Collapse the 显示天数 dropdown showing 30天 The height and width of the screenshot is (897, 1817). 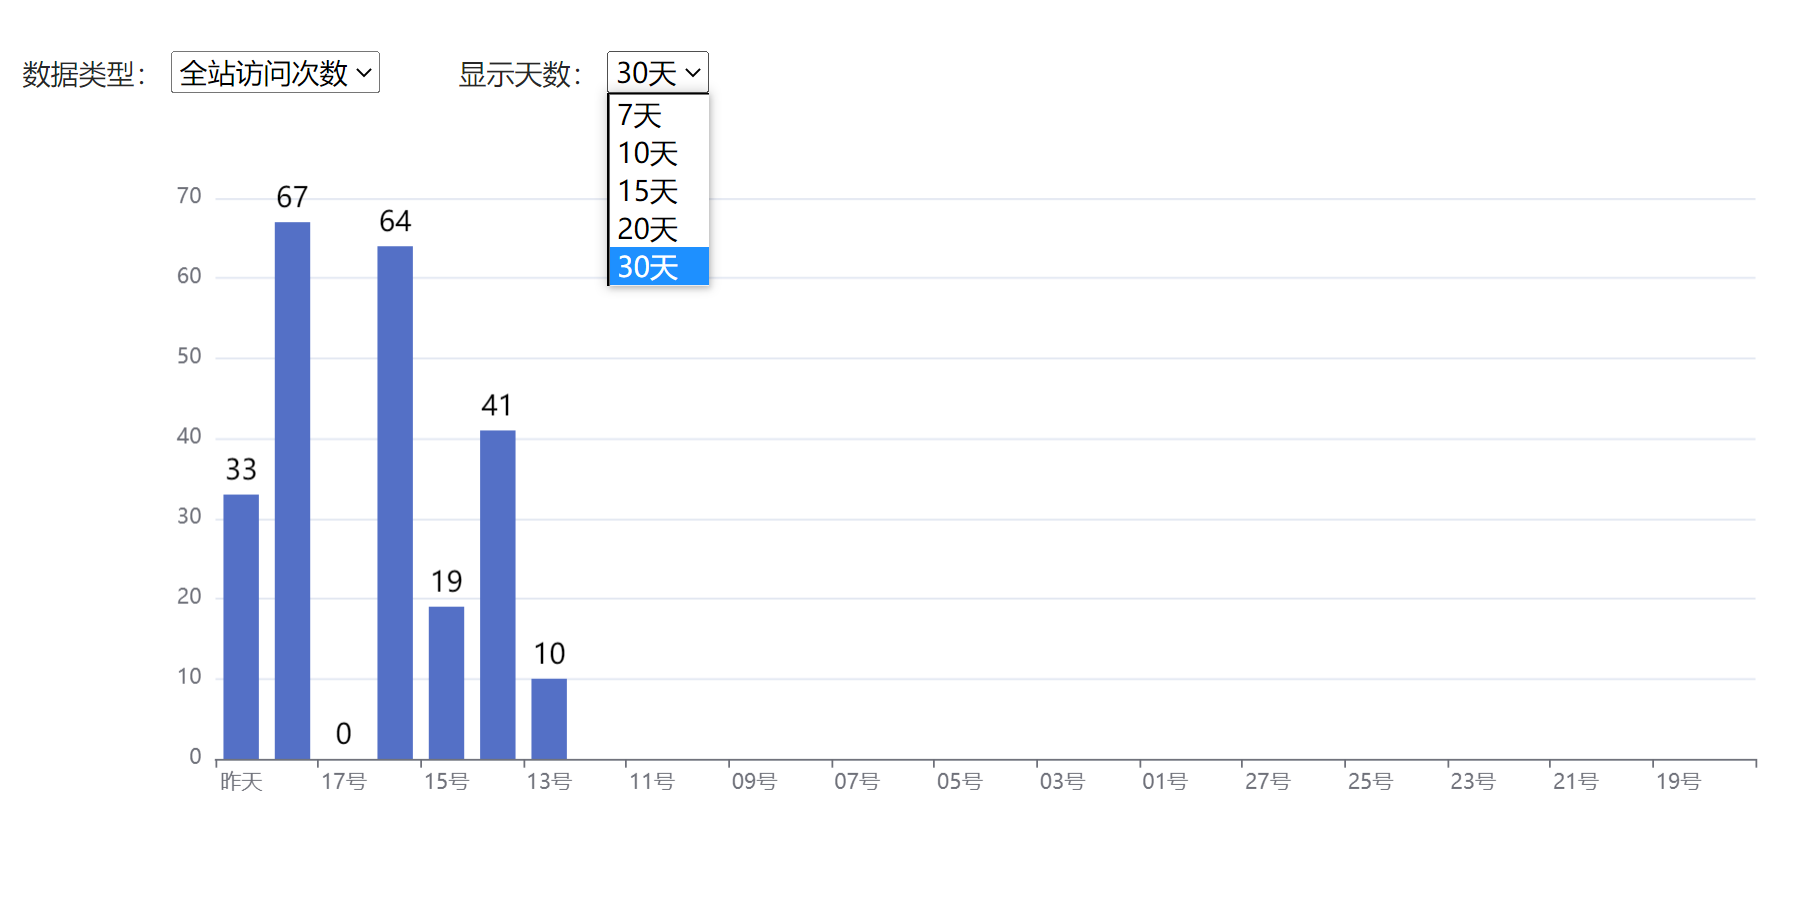pyautogui.click(x=658, y=72)
